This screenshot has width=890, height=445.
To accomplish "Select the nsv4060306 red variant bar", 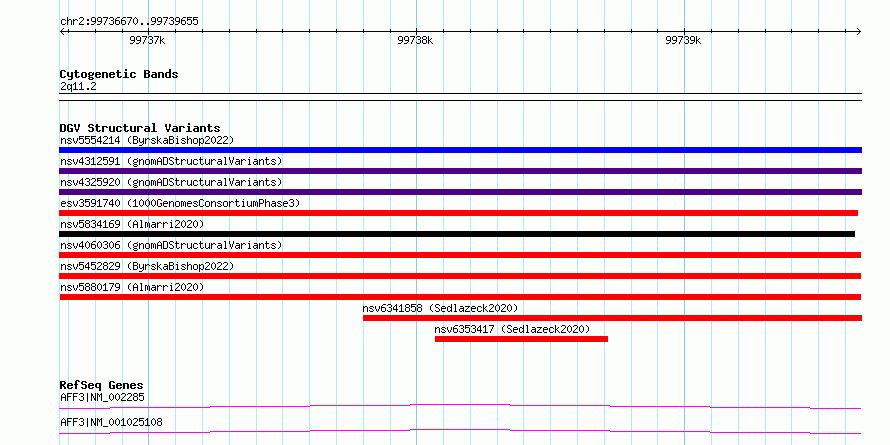I will pyautogui.click(x=460, y=255).
